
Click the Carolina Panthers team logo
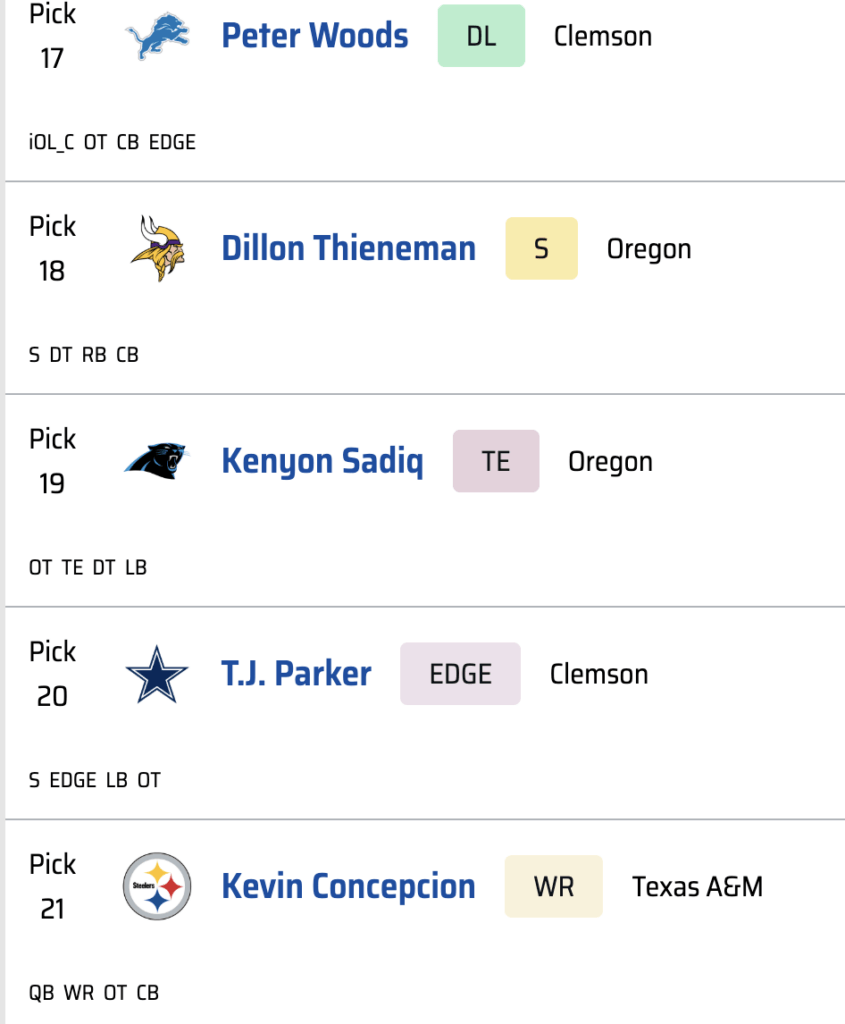(157, 461)
